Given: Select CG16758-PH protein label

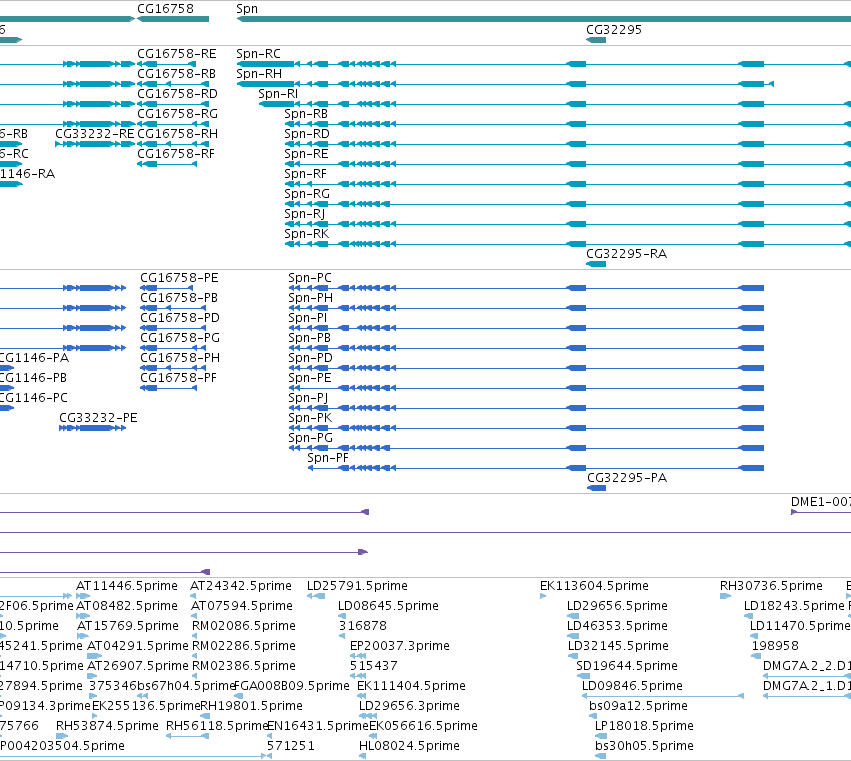Looking at the screenshot, I should coord(180,358).
